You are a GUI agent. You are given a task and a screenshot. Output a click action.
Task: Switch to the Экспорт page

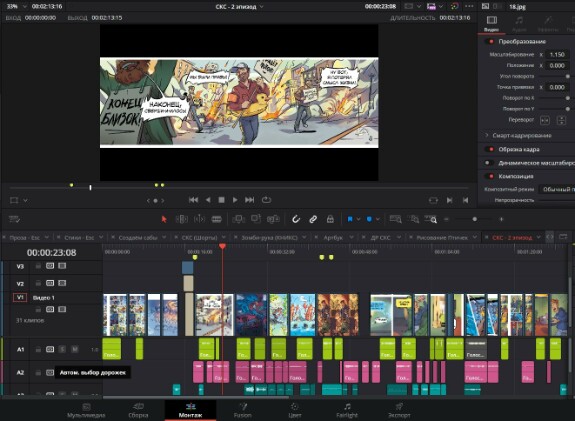399,410
